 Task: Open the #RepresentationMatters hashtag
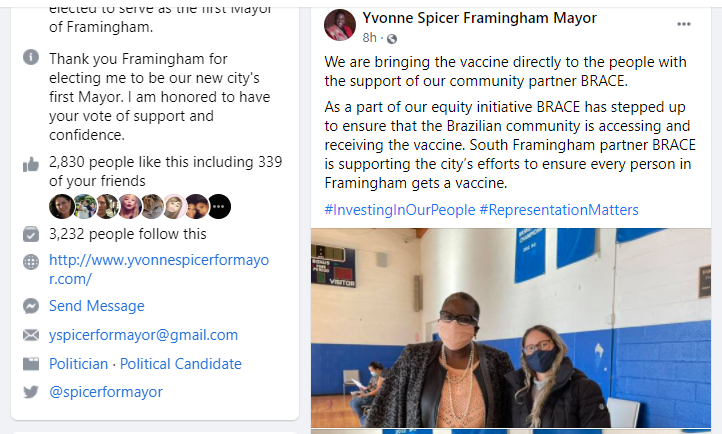click(x=559, y=210)
